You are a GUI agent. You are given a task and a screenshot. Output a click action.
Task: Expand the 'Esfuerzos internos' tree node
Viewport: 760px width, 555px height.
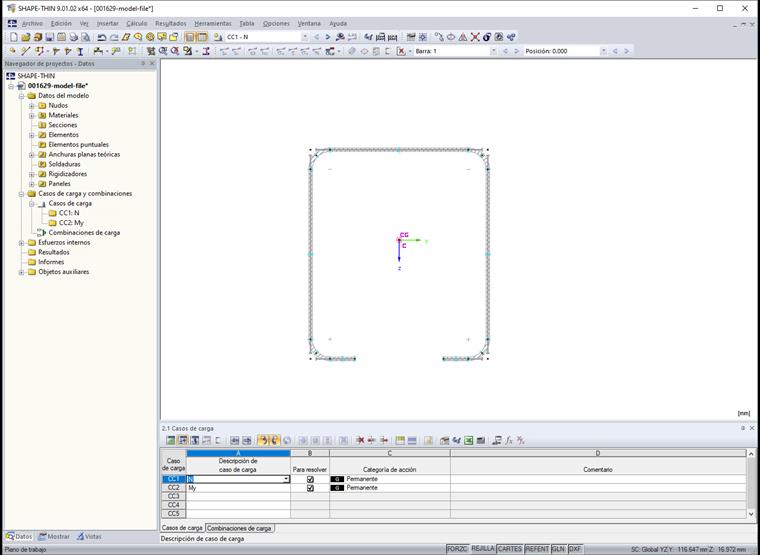(x=21, y=243)
